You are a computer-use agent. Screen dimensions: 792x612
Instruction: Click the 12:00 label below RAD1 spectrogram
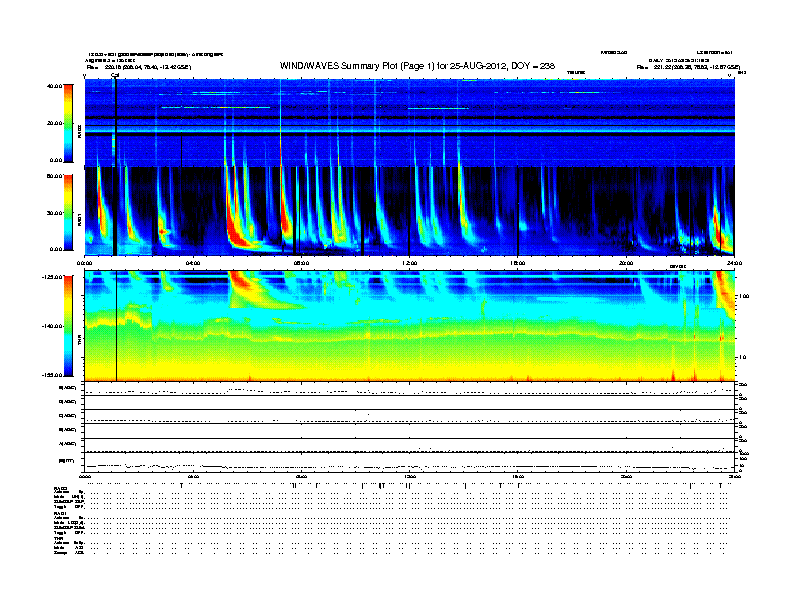tap(409, 263)
